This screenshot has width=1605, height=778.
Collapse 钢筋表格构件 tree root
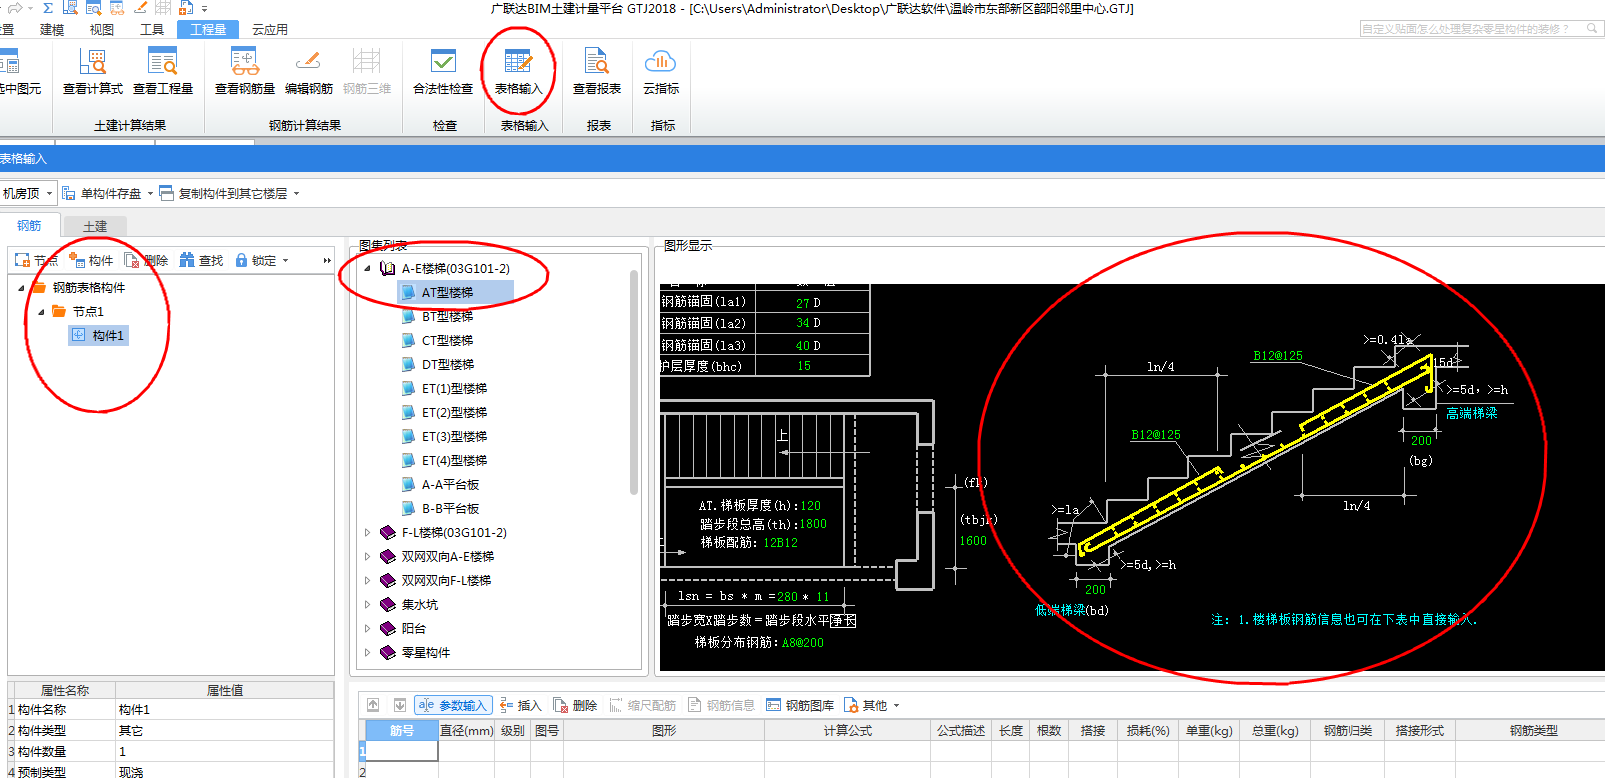21,288
